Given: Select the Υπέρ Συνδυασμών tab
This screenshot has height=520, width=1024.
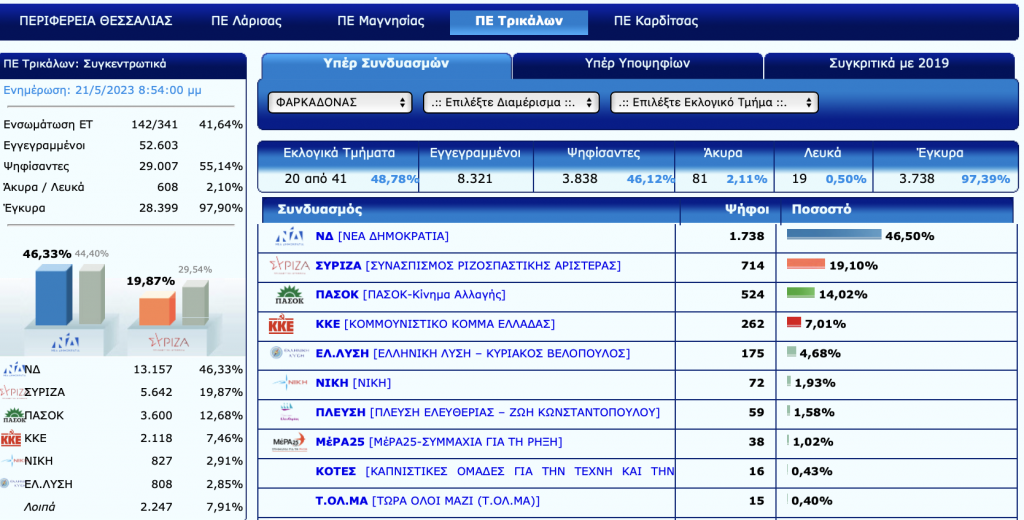Looking at the screenshot, I should click(x=386, y=64).
